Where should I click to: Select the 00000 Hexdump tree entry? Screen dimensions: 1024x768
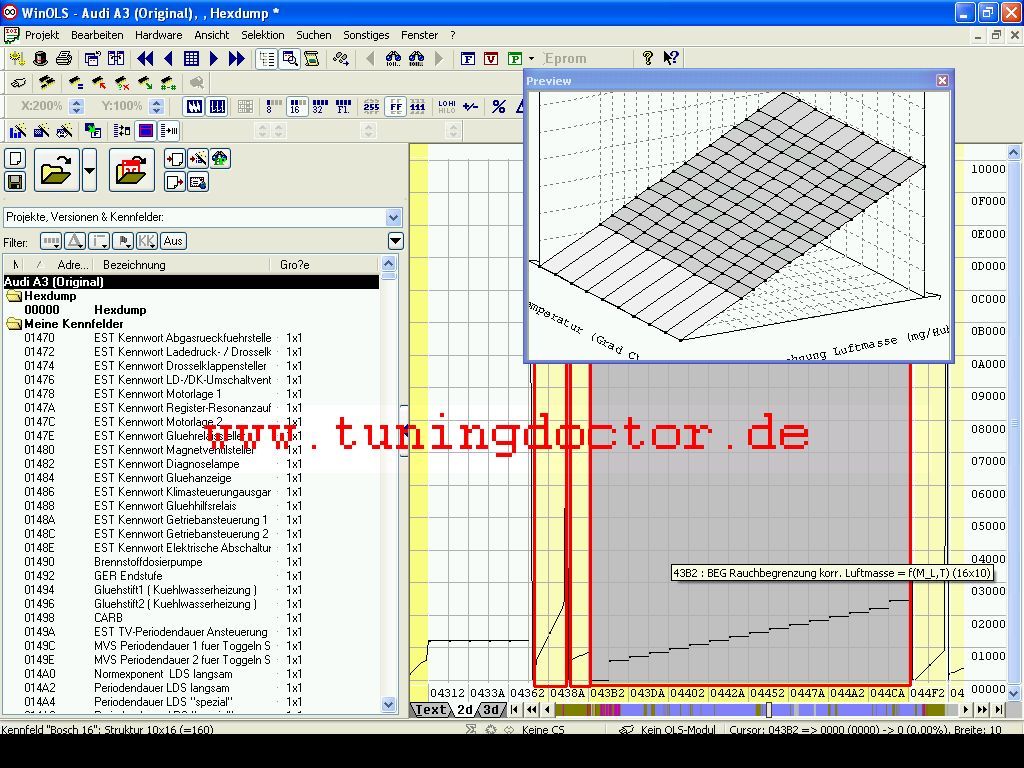(x=85, y=310)
